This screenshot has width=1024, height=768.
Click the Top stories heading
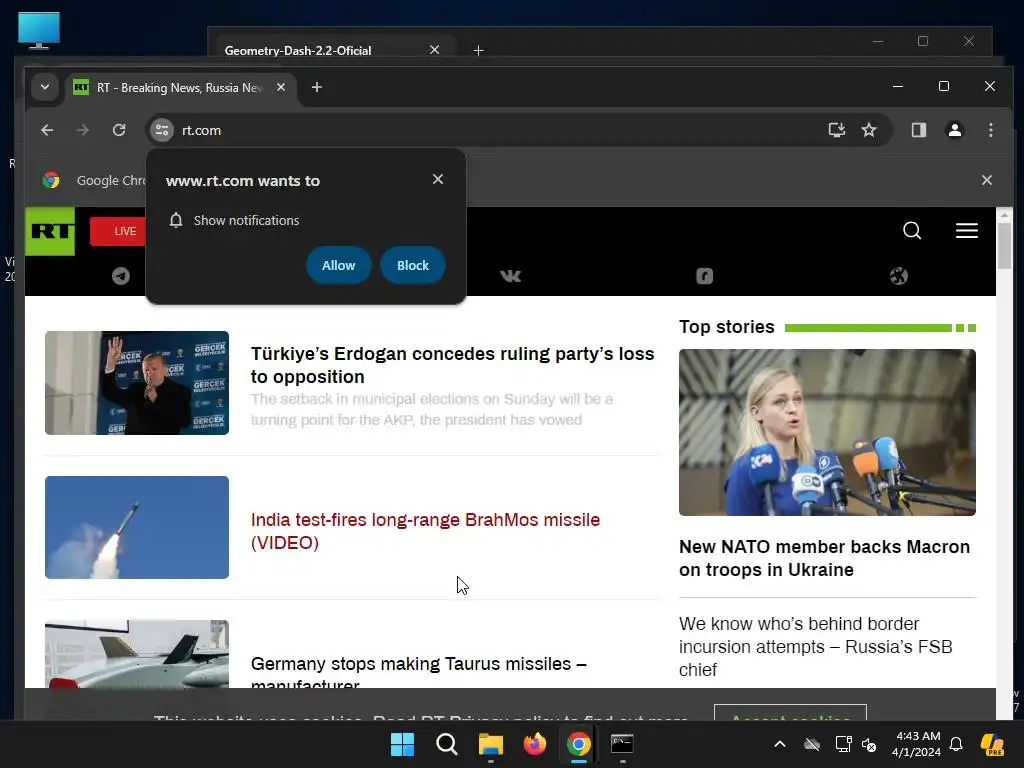727,327
